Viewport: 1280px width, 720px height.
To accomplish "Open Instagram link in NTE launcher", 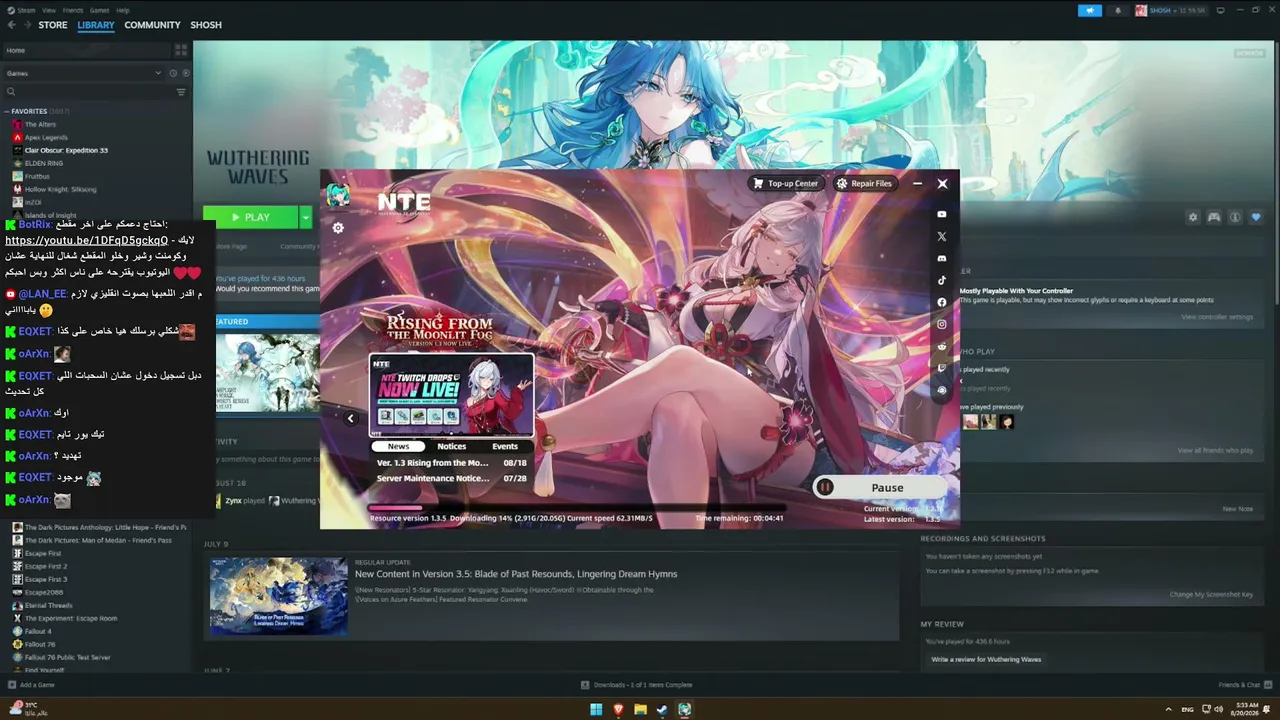I will click(x=941, y=324).
